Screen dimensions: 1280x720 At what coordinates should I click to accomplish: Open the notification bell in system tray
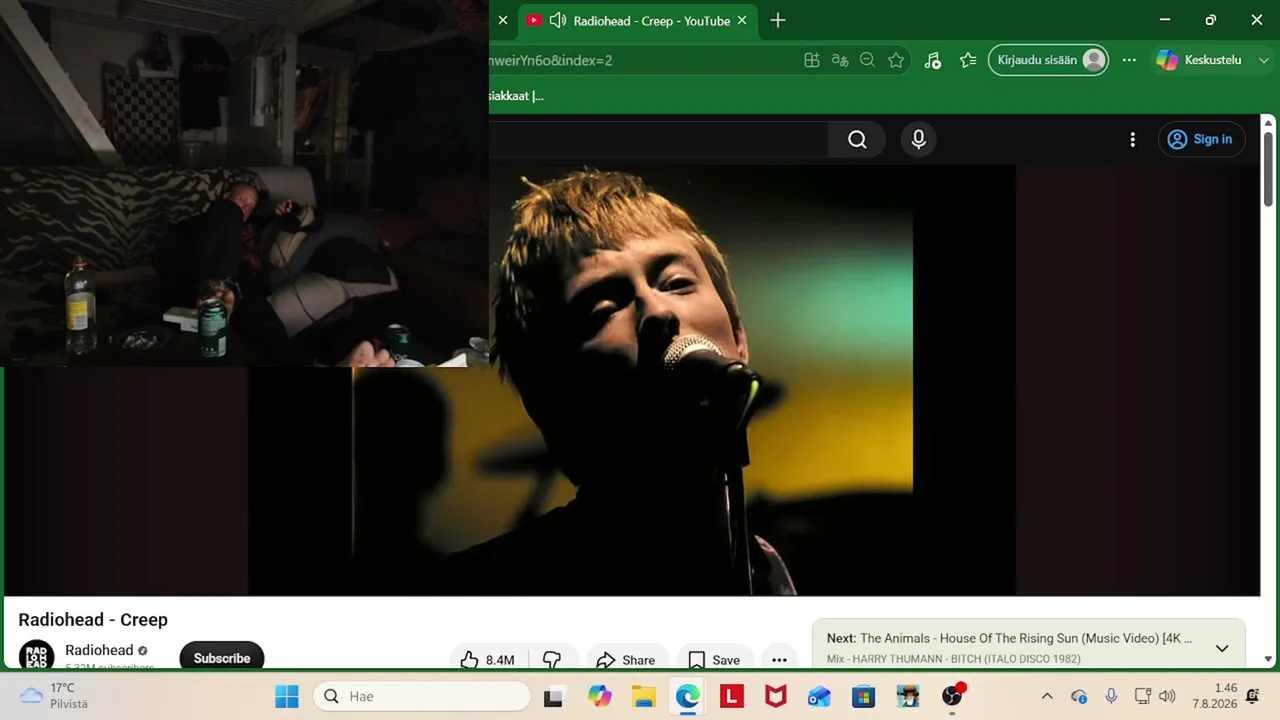(1252, 696)
